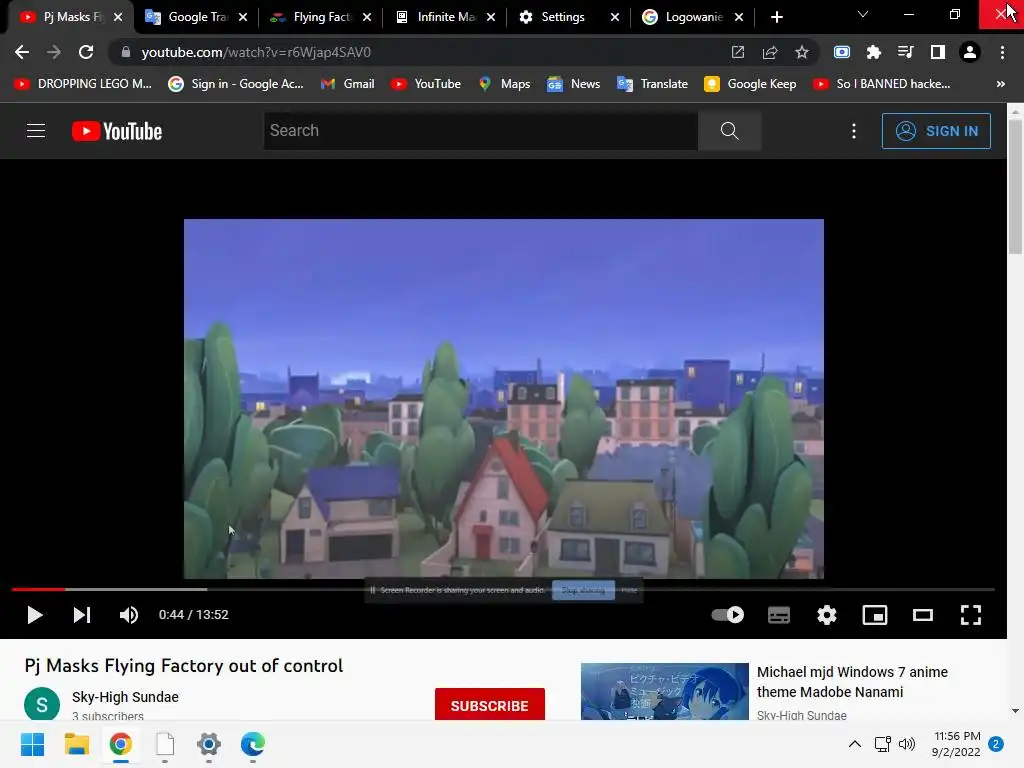1024x768 pixels.
Task: Toggle the Chrome side panel
Action: click(938, 52)
